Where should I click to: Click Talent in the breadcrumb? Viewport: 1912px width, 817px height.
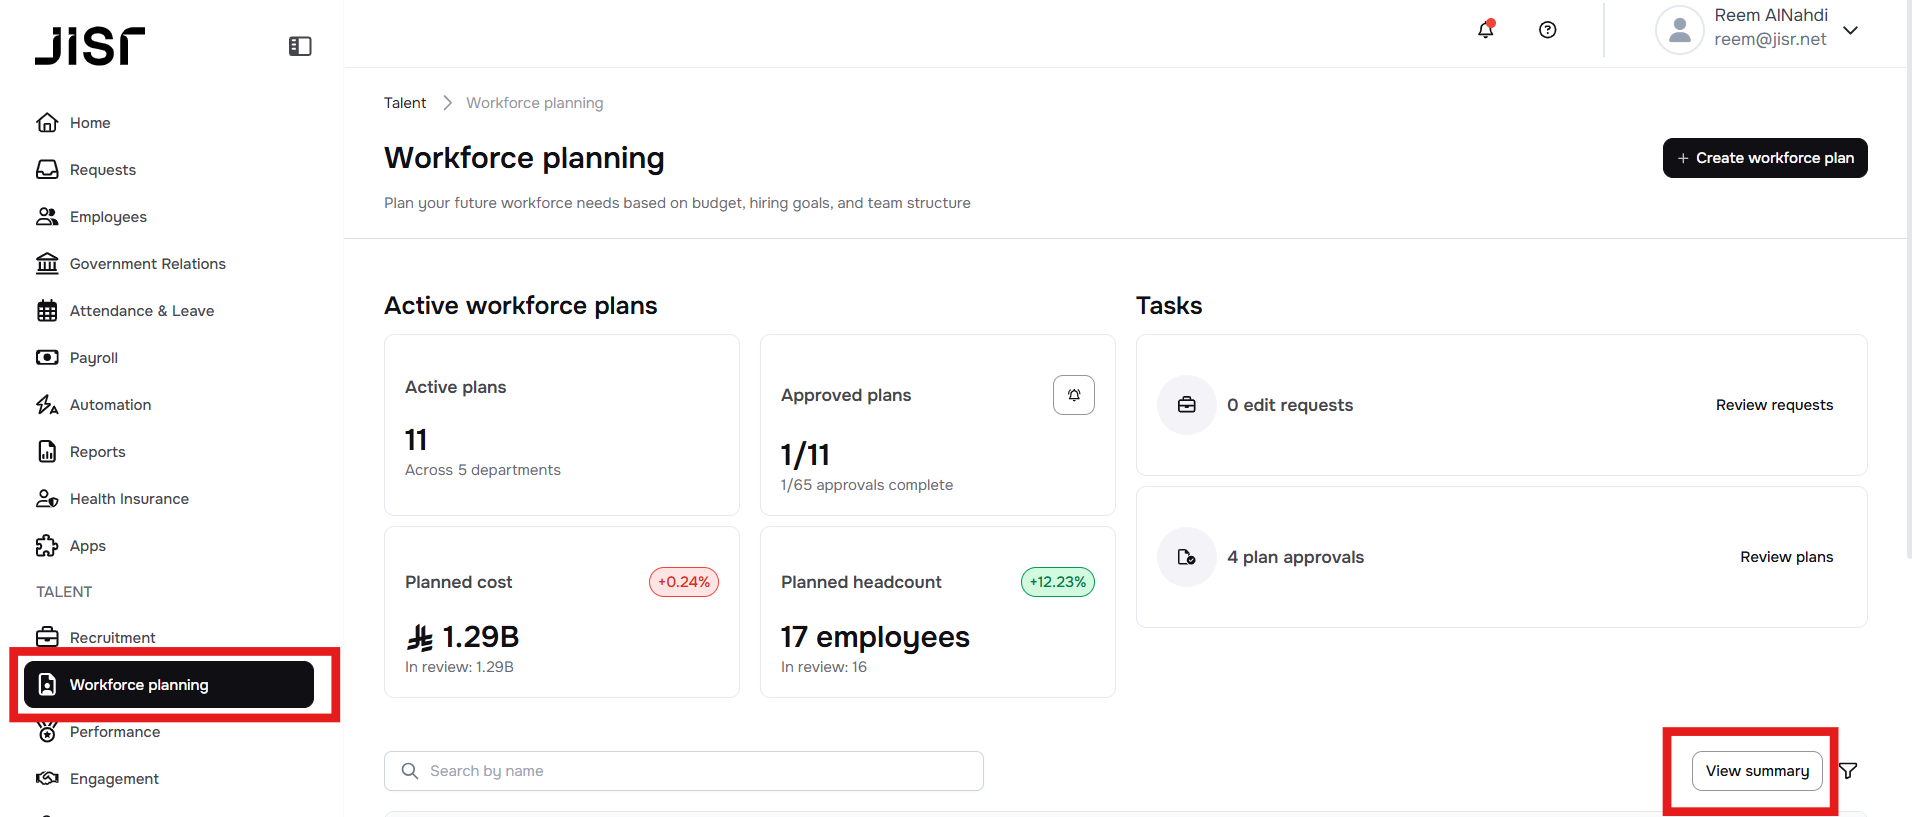(x=405, y=103)
